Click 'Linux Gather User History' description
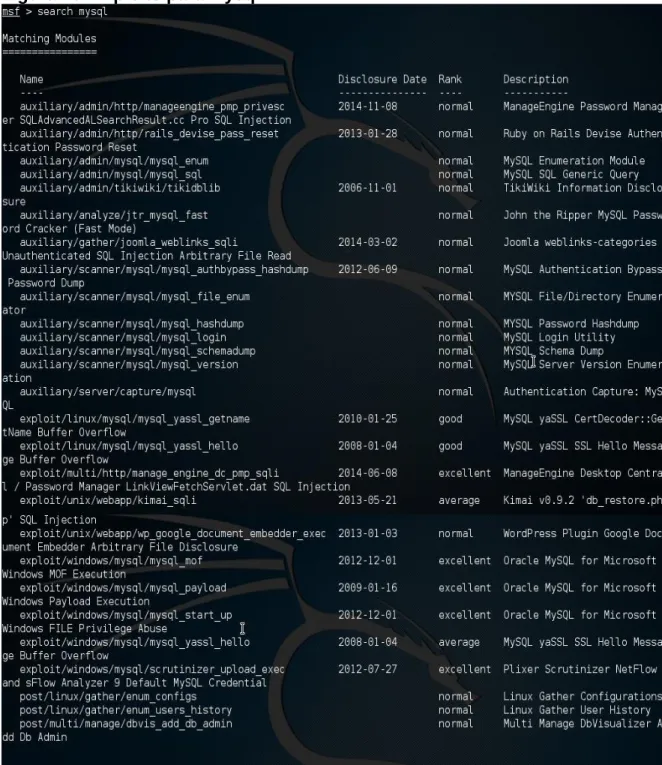662x765 pixels. [x=577, y=710]
